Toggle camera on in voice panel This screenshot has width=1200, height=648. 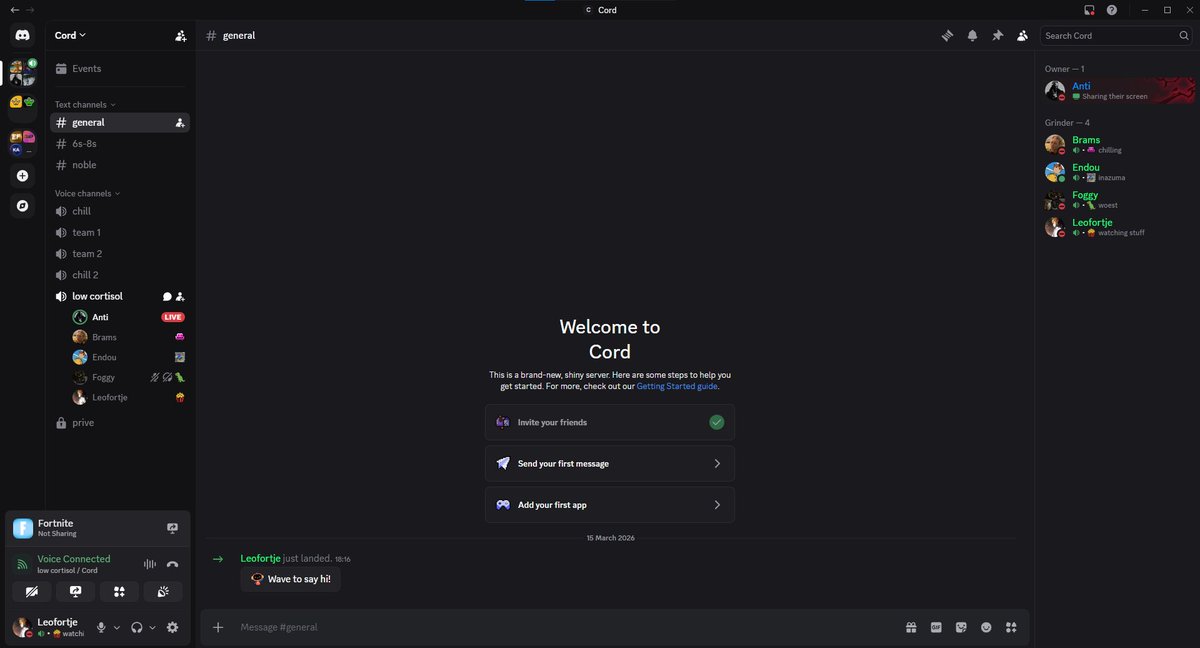point(31,592)
